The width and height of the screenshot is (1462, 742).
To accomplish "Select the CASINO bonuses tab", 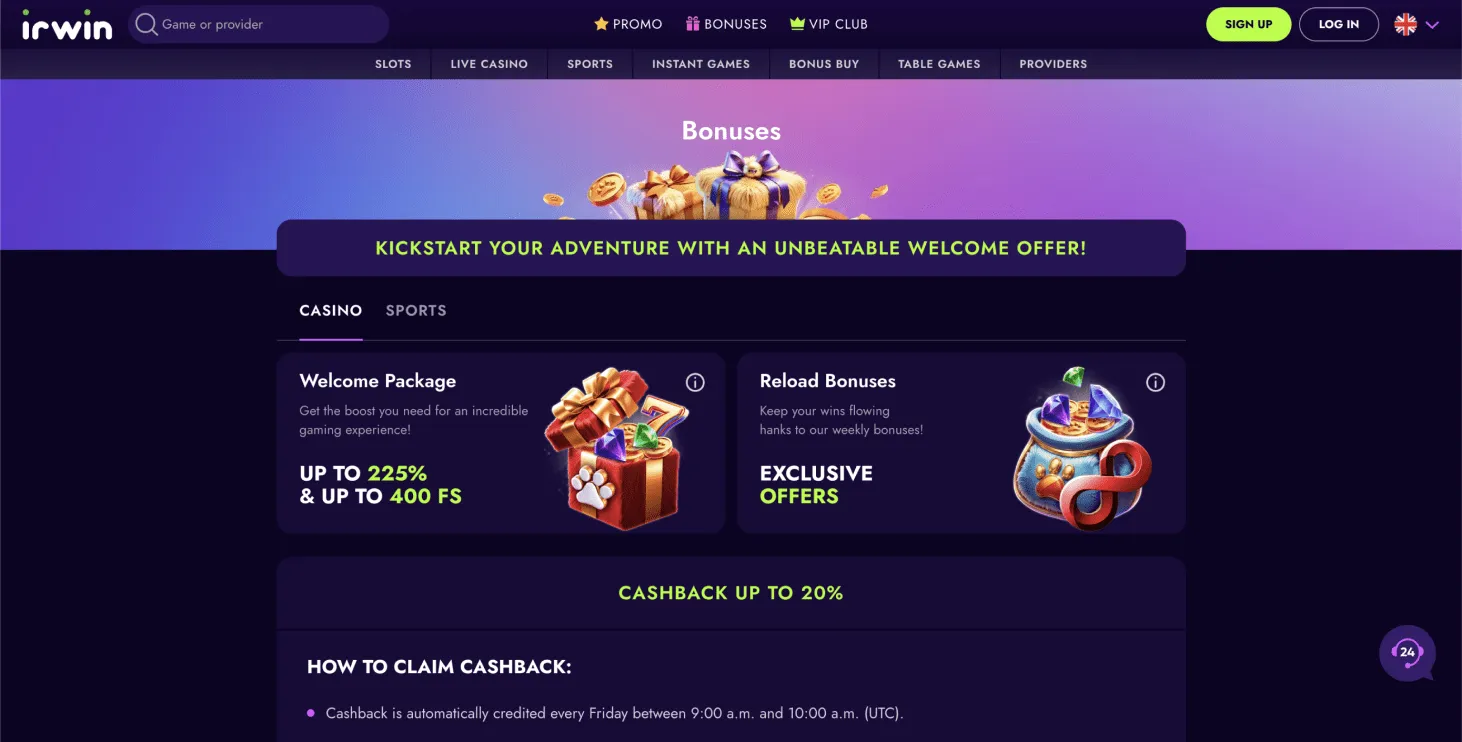I will click(331, 311).
